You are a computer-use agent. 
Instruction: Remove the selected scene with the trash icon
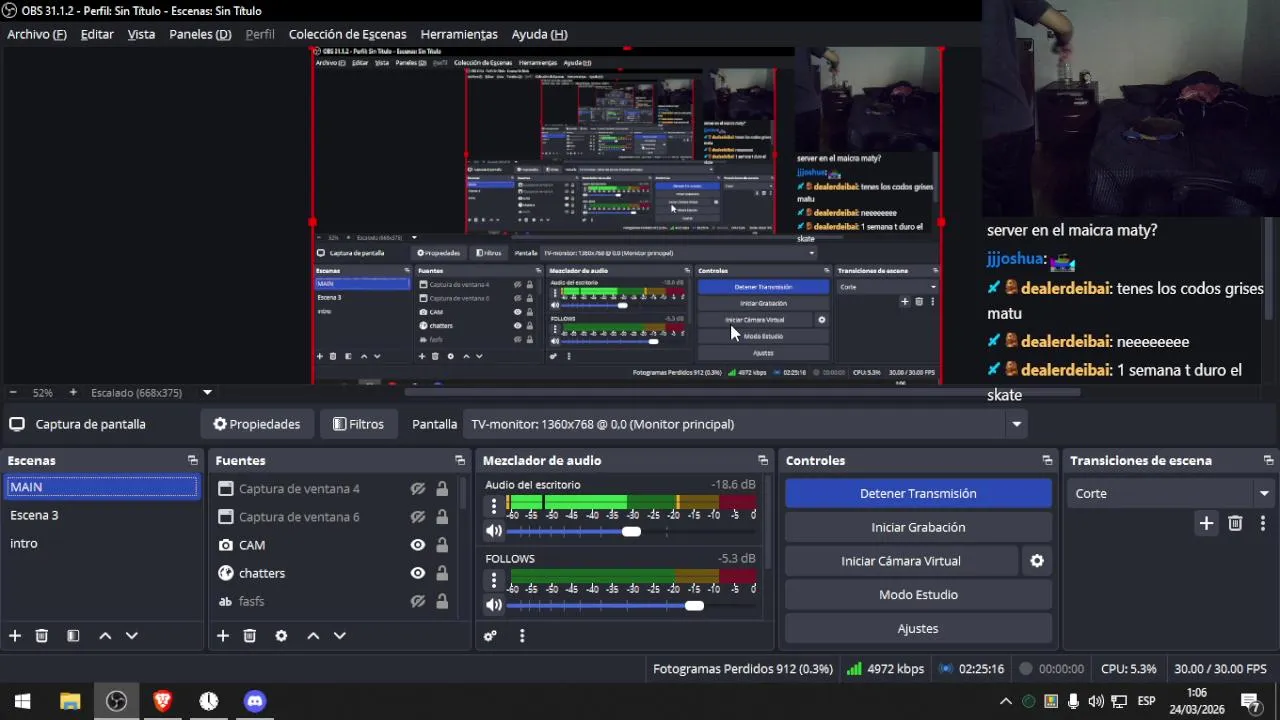click(42, 636)
